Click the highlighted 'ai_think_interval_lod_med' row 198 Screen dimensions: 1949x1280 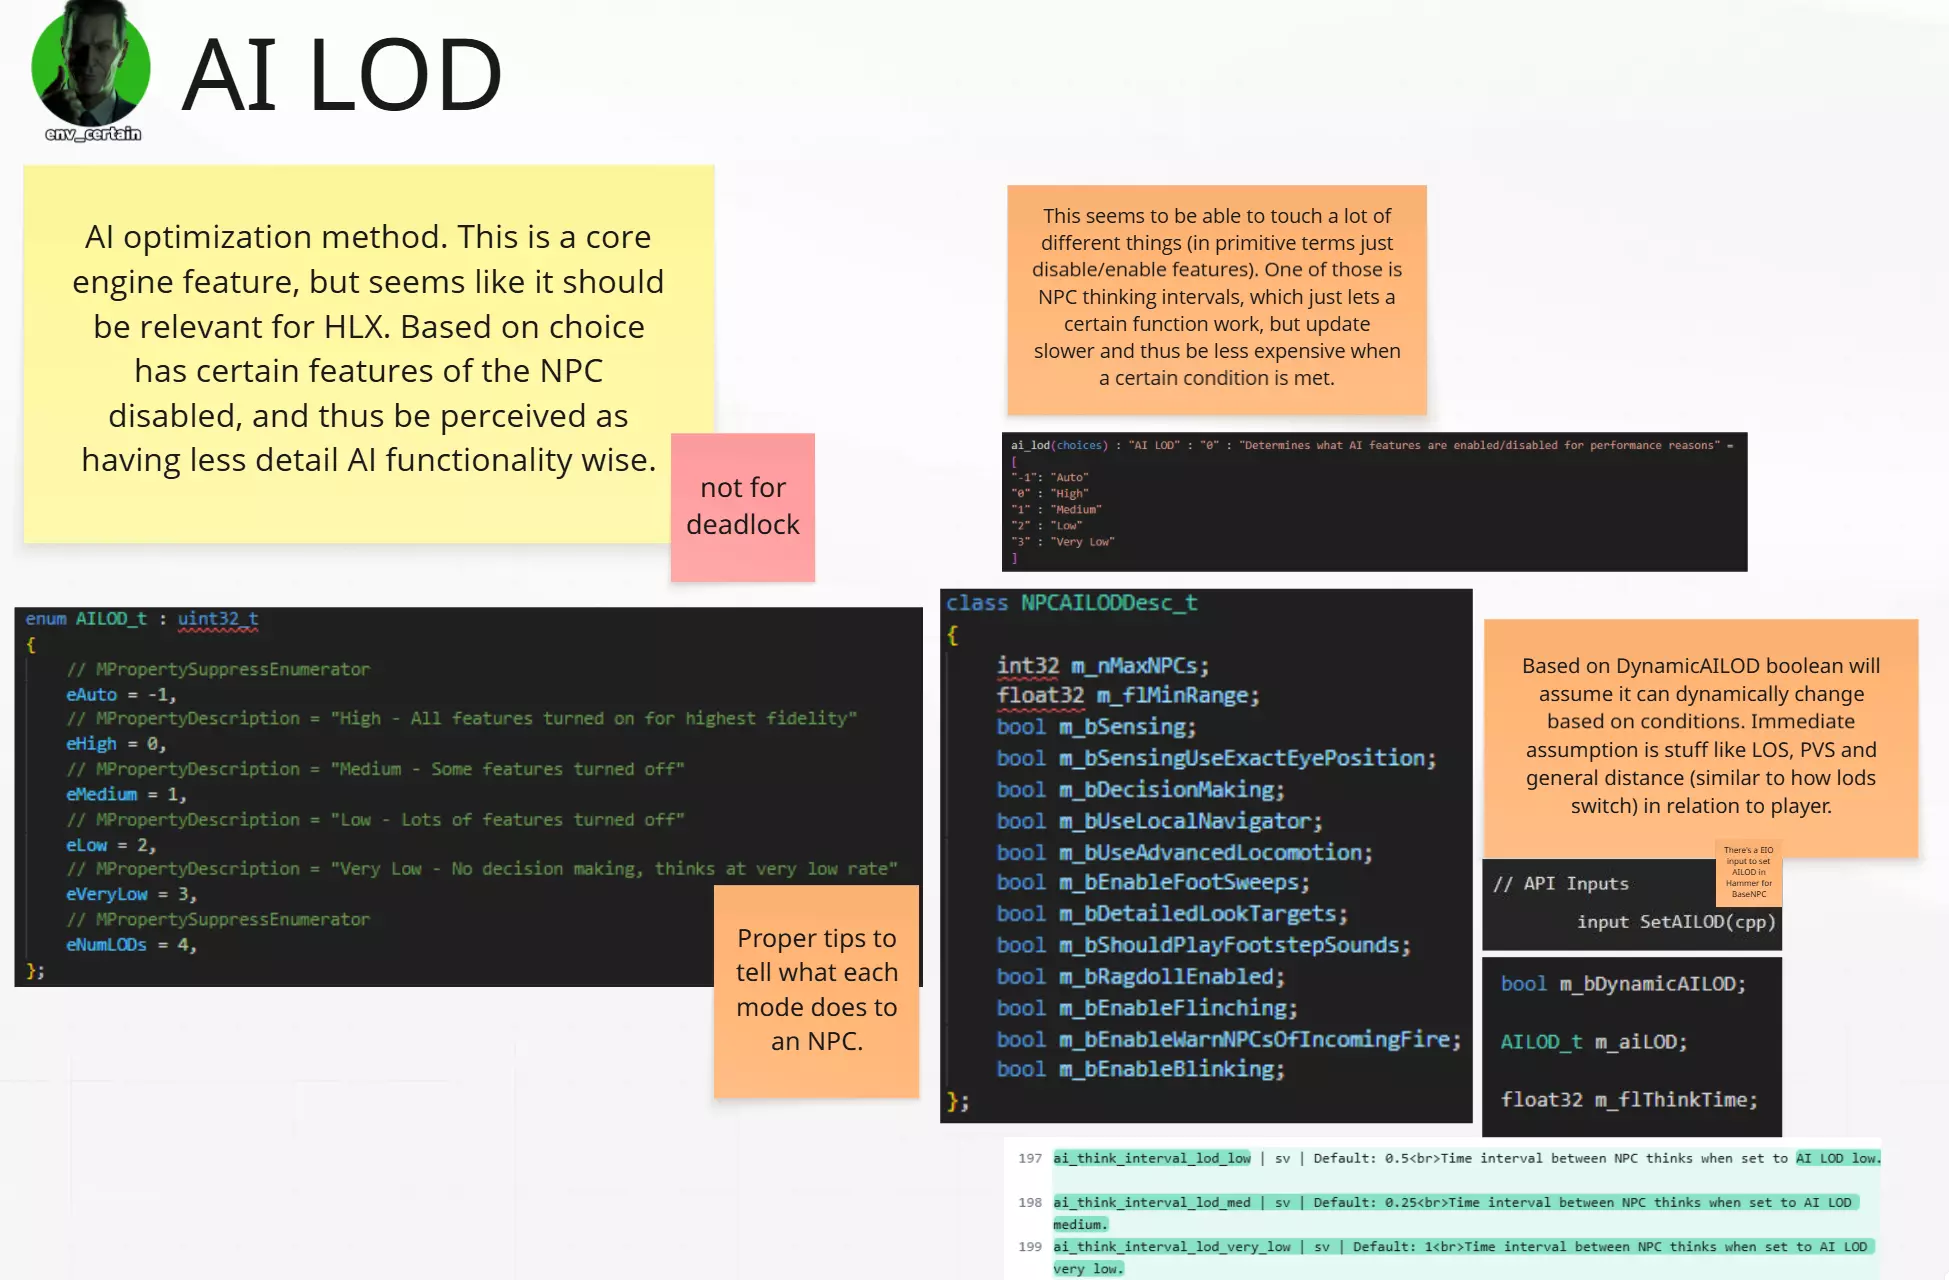1456,1213
